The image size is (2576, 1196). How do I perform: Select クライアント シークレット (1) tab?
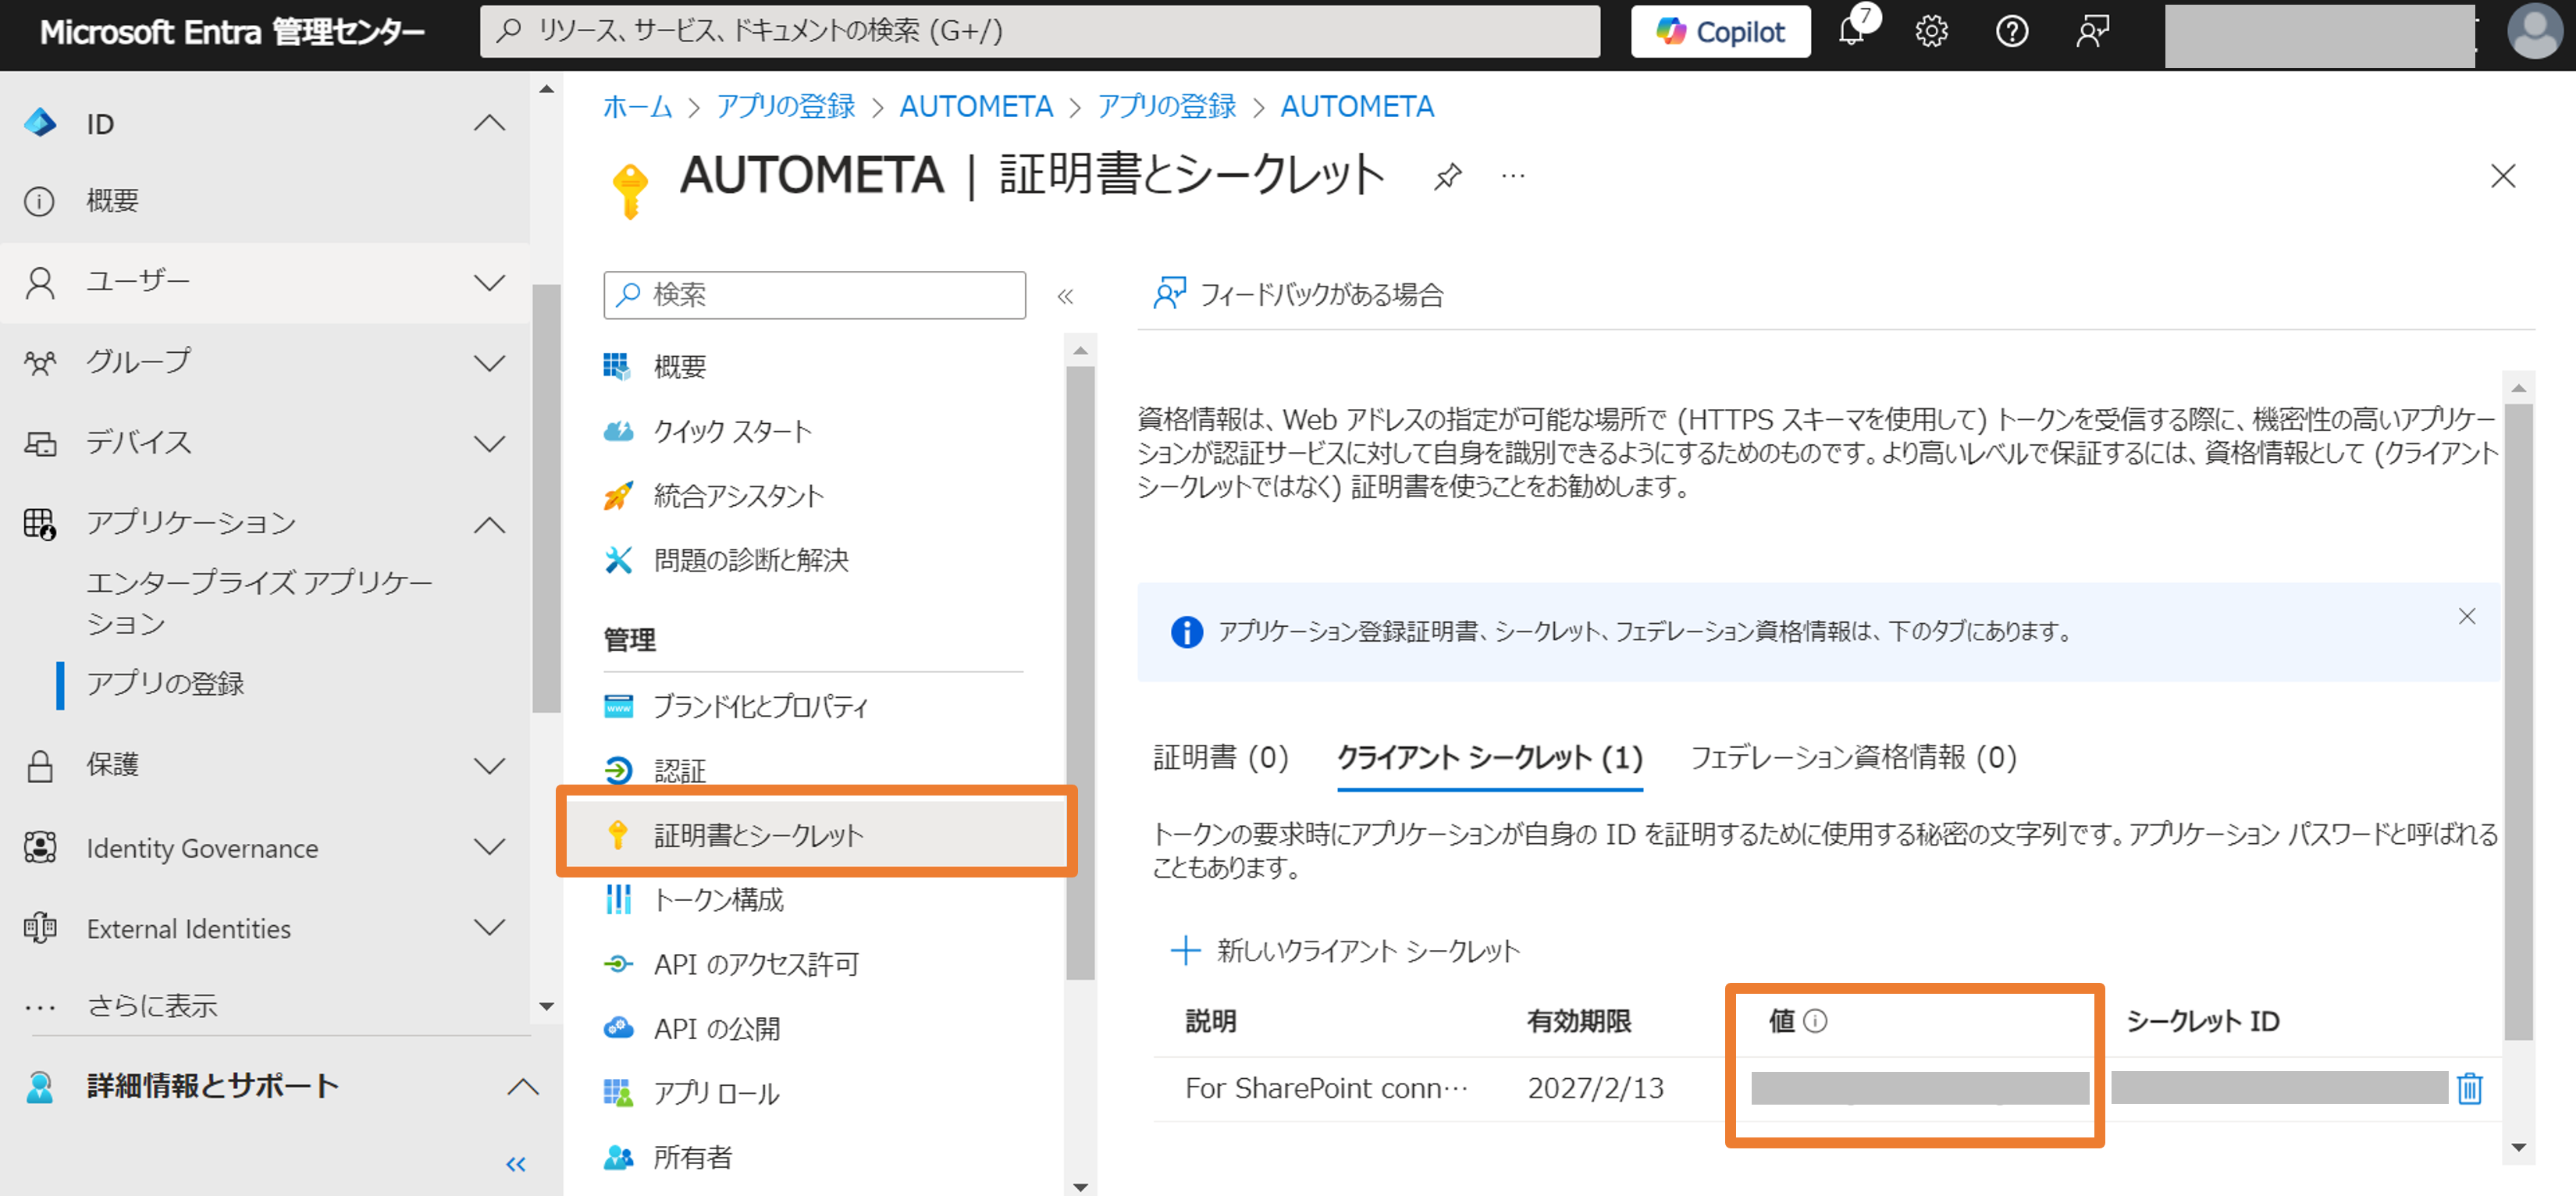pyautogui.click(x=1489, y=758)
